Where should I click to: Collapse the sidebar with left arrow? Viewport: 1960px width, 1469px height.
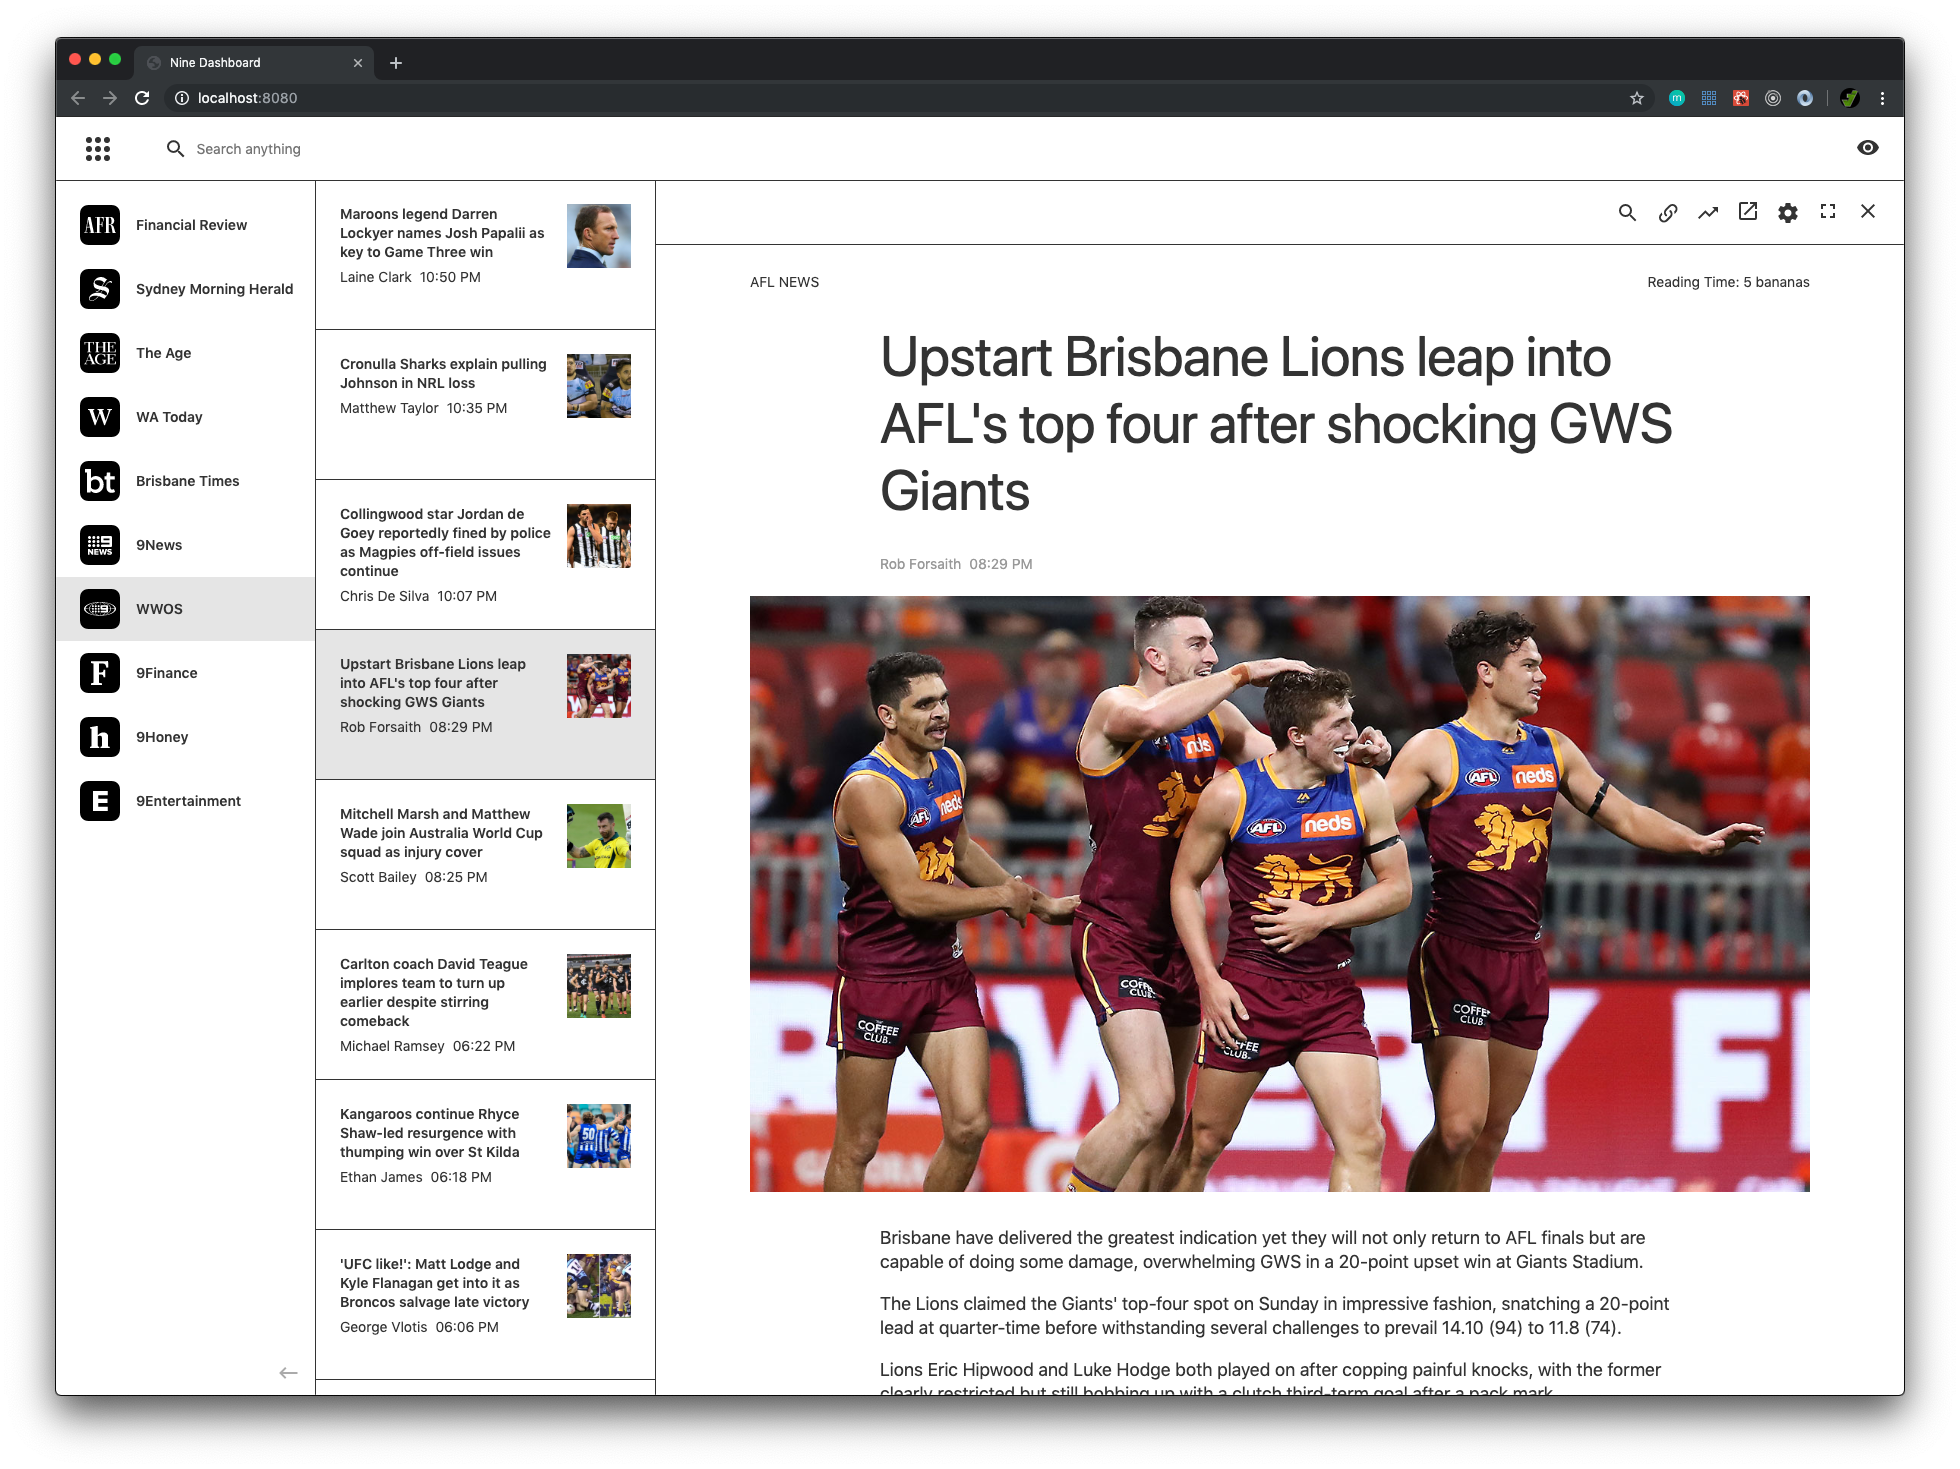[x=288, y=1373]
